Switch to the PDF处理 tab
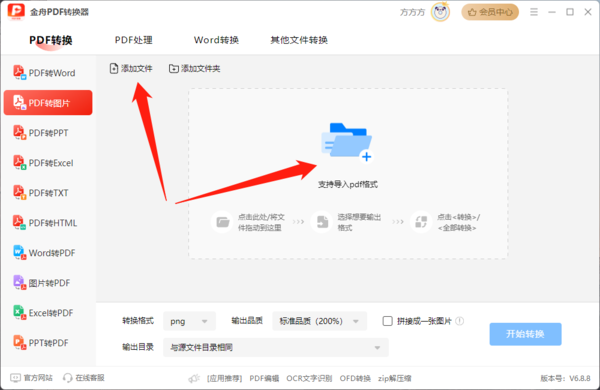This screenshot has width=600, height=390. click(x=134, y=40)
